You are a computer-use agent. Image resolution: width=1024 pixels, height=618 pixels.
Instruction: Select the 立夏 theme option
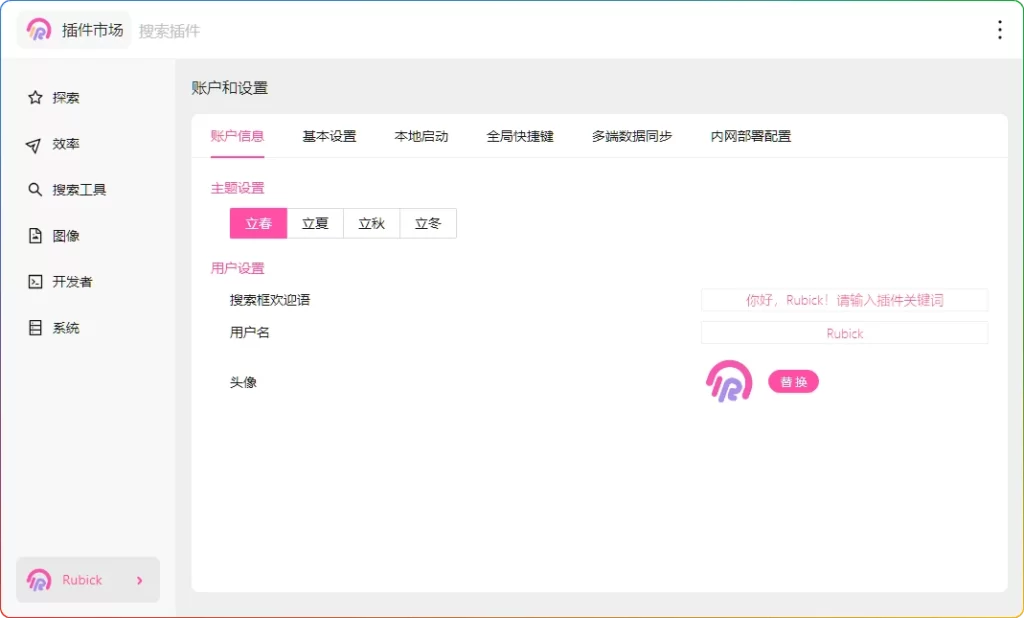click(x=314, y=223)
